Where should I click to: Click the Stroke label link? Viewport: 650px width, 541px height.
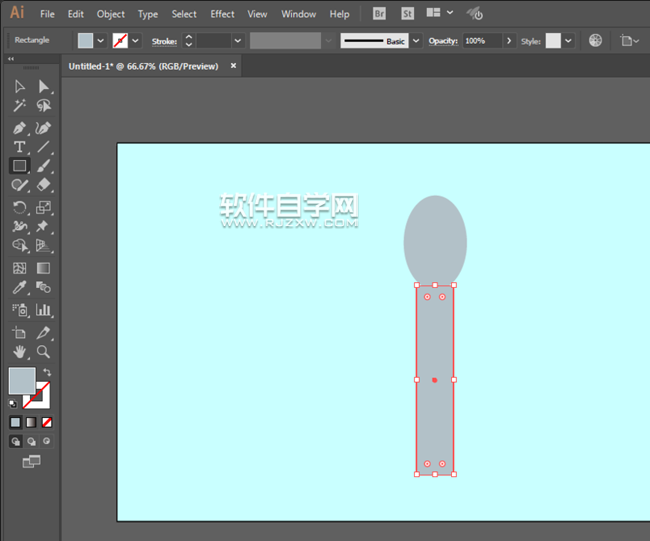point(163,41)
